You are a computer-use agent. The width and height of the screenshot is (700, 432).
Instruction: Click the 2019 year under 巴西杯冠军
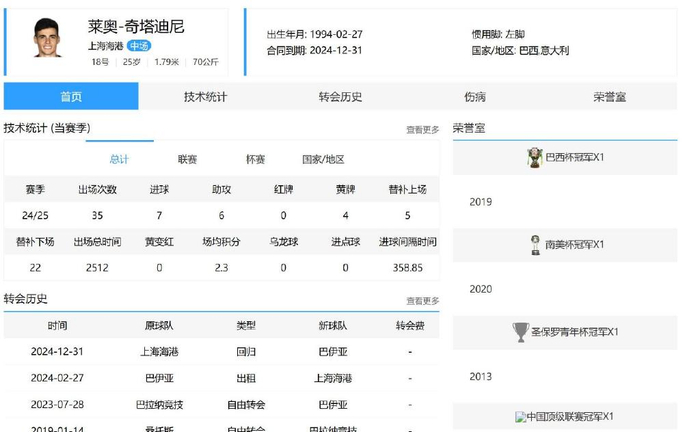point(480,202)
